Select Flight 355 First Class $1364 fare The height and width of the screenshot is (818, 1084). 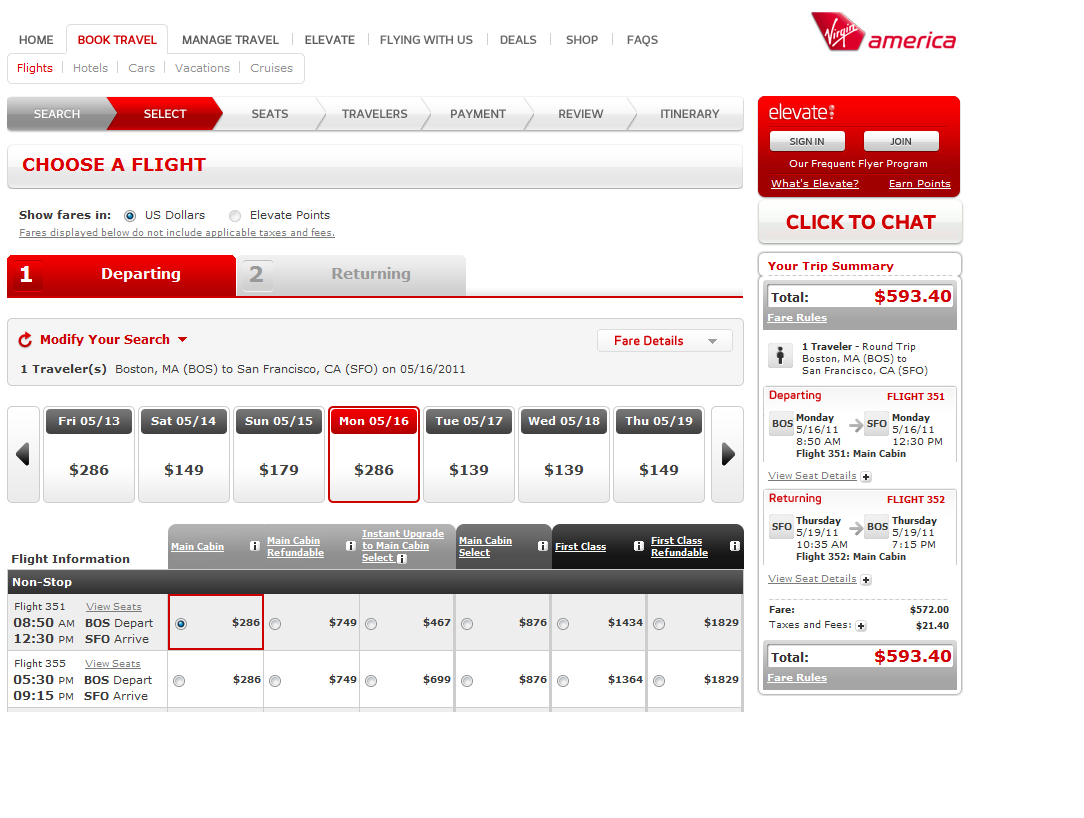[x=563, y=681]
